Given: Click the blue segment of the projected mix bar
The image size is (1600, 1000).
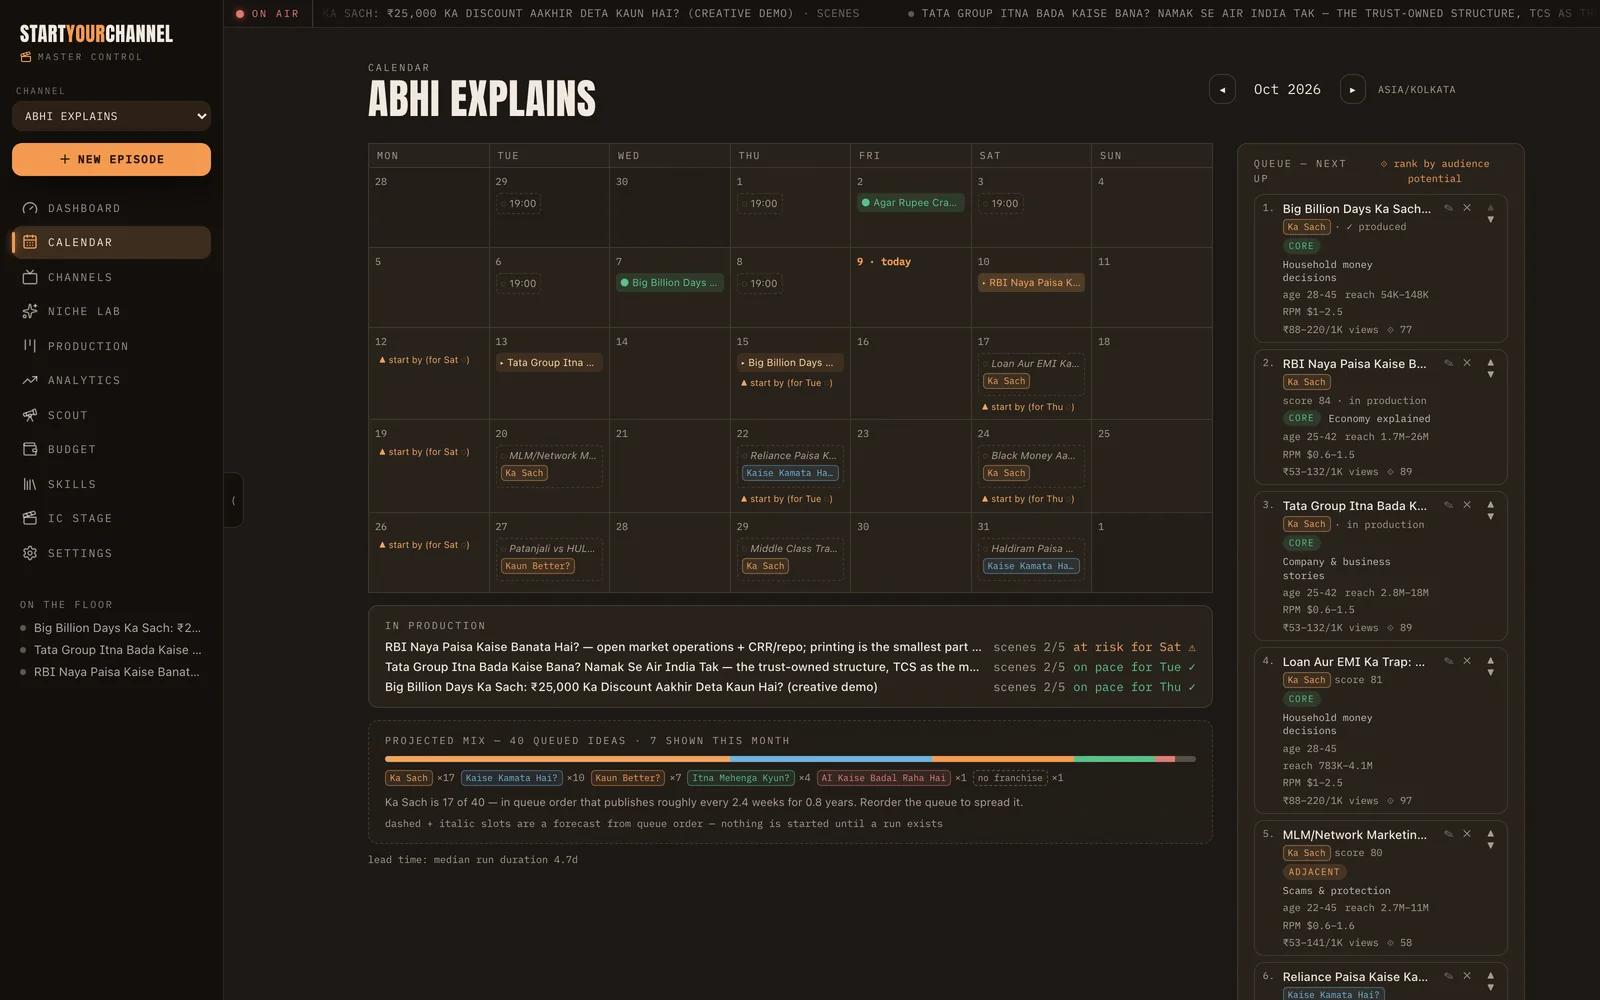Looking at the screenshot, I should click(x=831, y=759).
